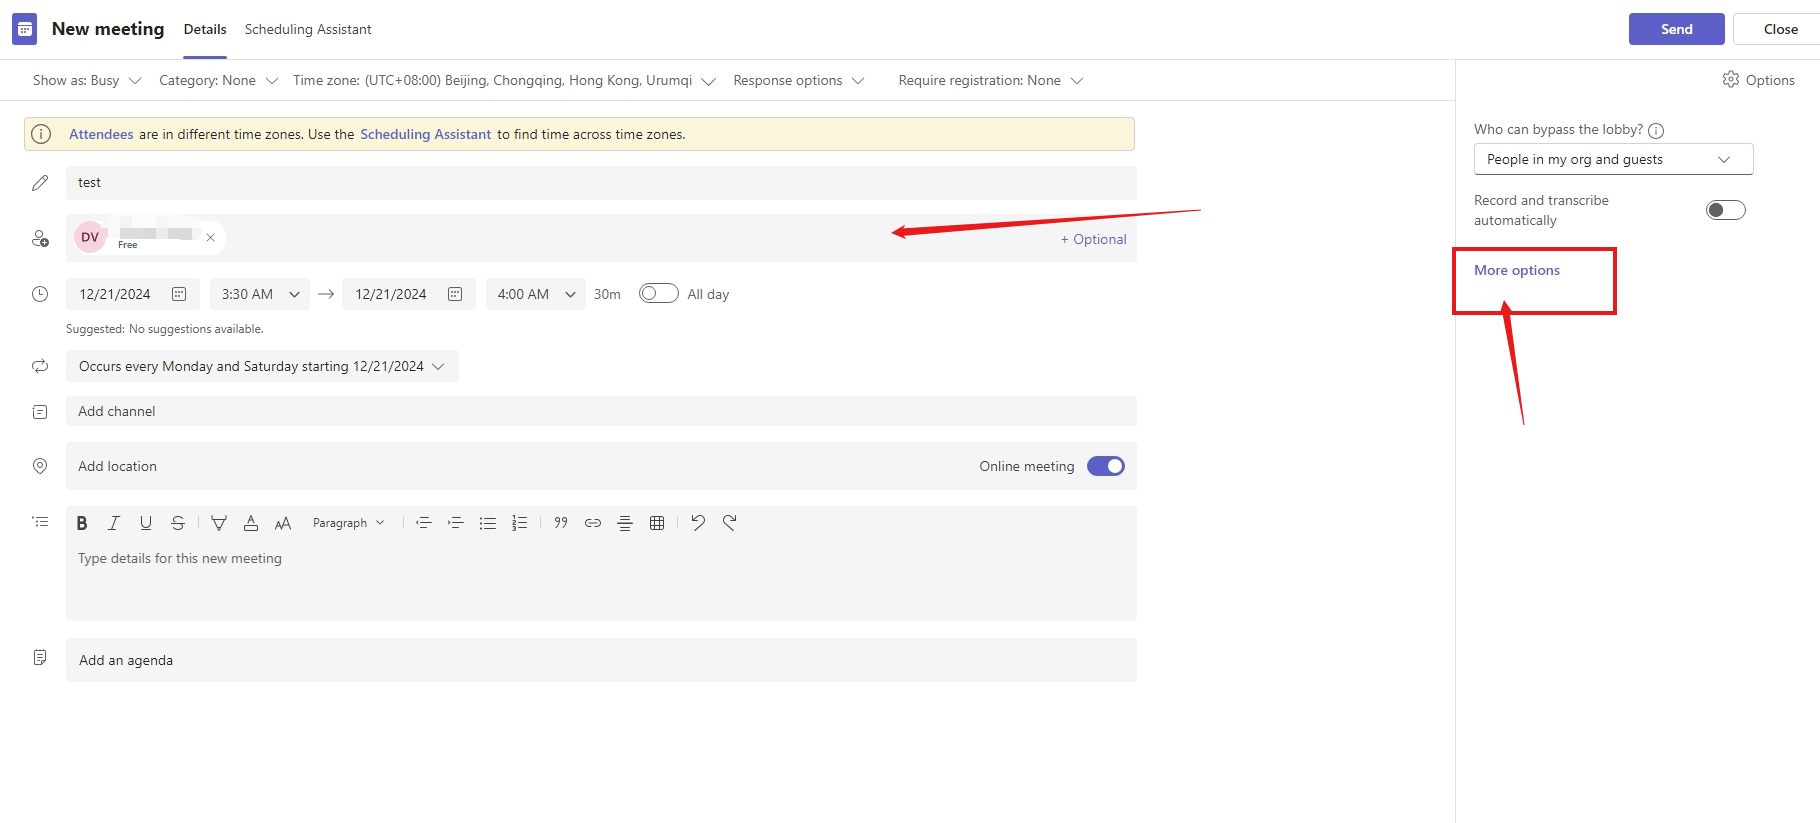The image size is (1820, 823).
Task: Insert a hyperlink in the details
Action: (x=593, y=523)
